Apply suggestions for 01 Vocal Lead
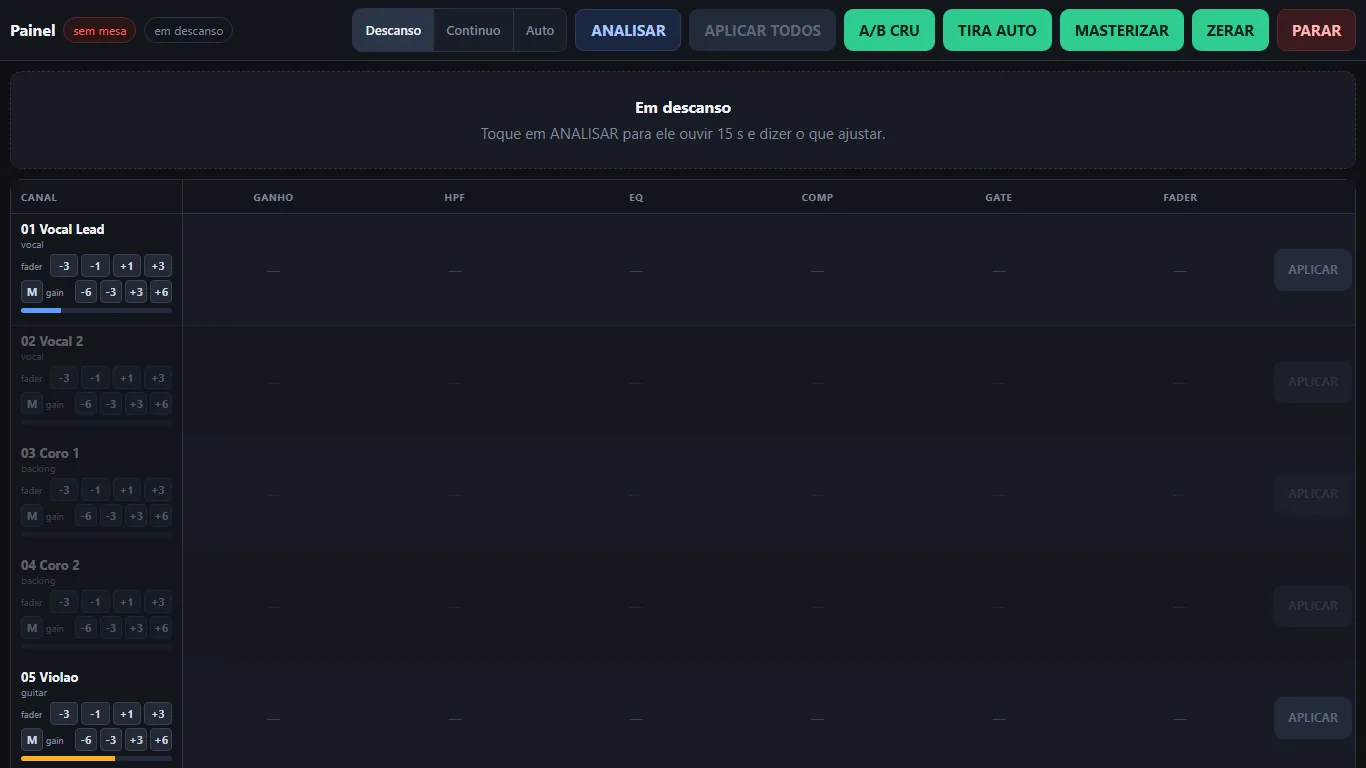The image size is (1366, 768). (1313, 270)
